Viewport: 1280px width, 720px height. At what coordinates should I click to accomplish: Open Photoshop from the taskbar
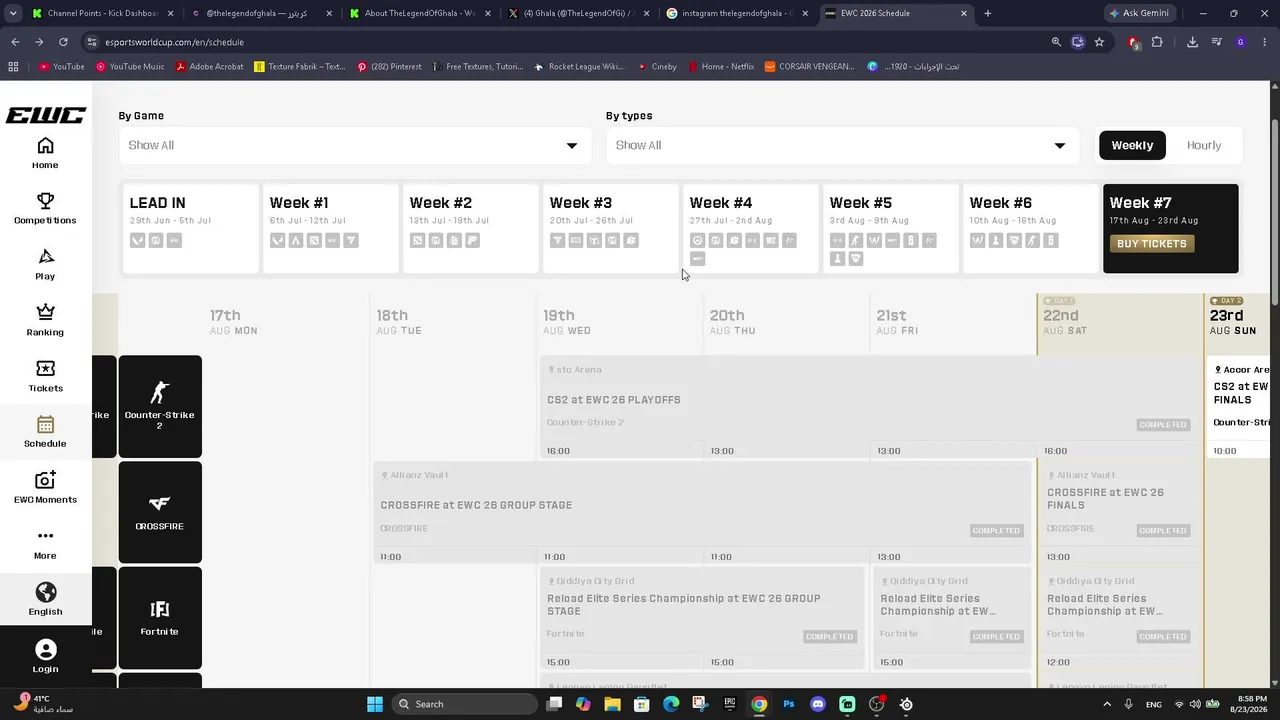pyautogui.click(x=789, y=704)
